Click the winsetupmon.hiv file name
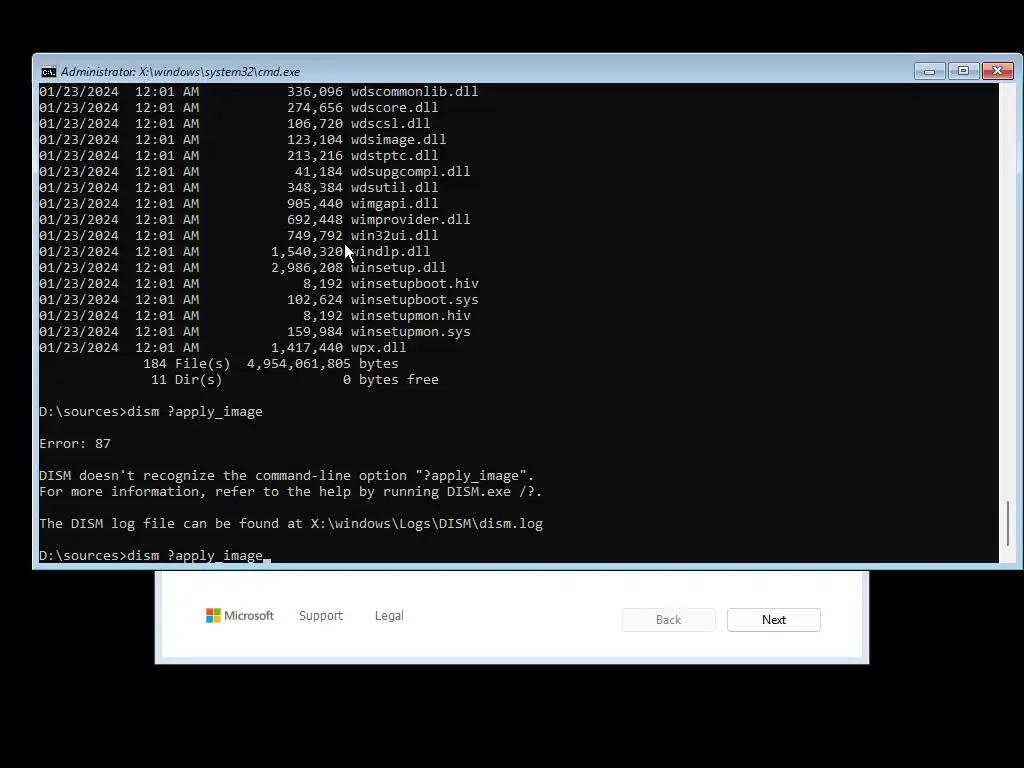 [x=410, y=315]
